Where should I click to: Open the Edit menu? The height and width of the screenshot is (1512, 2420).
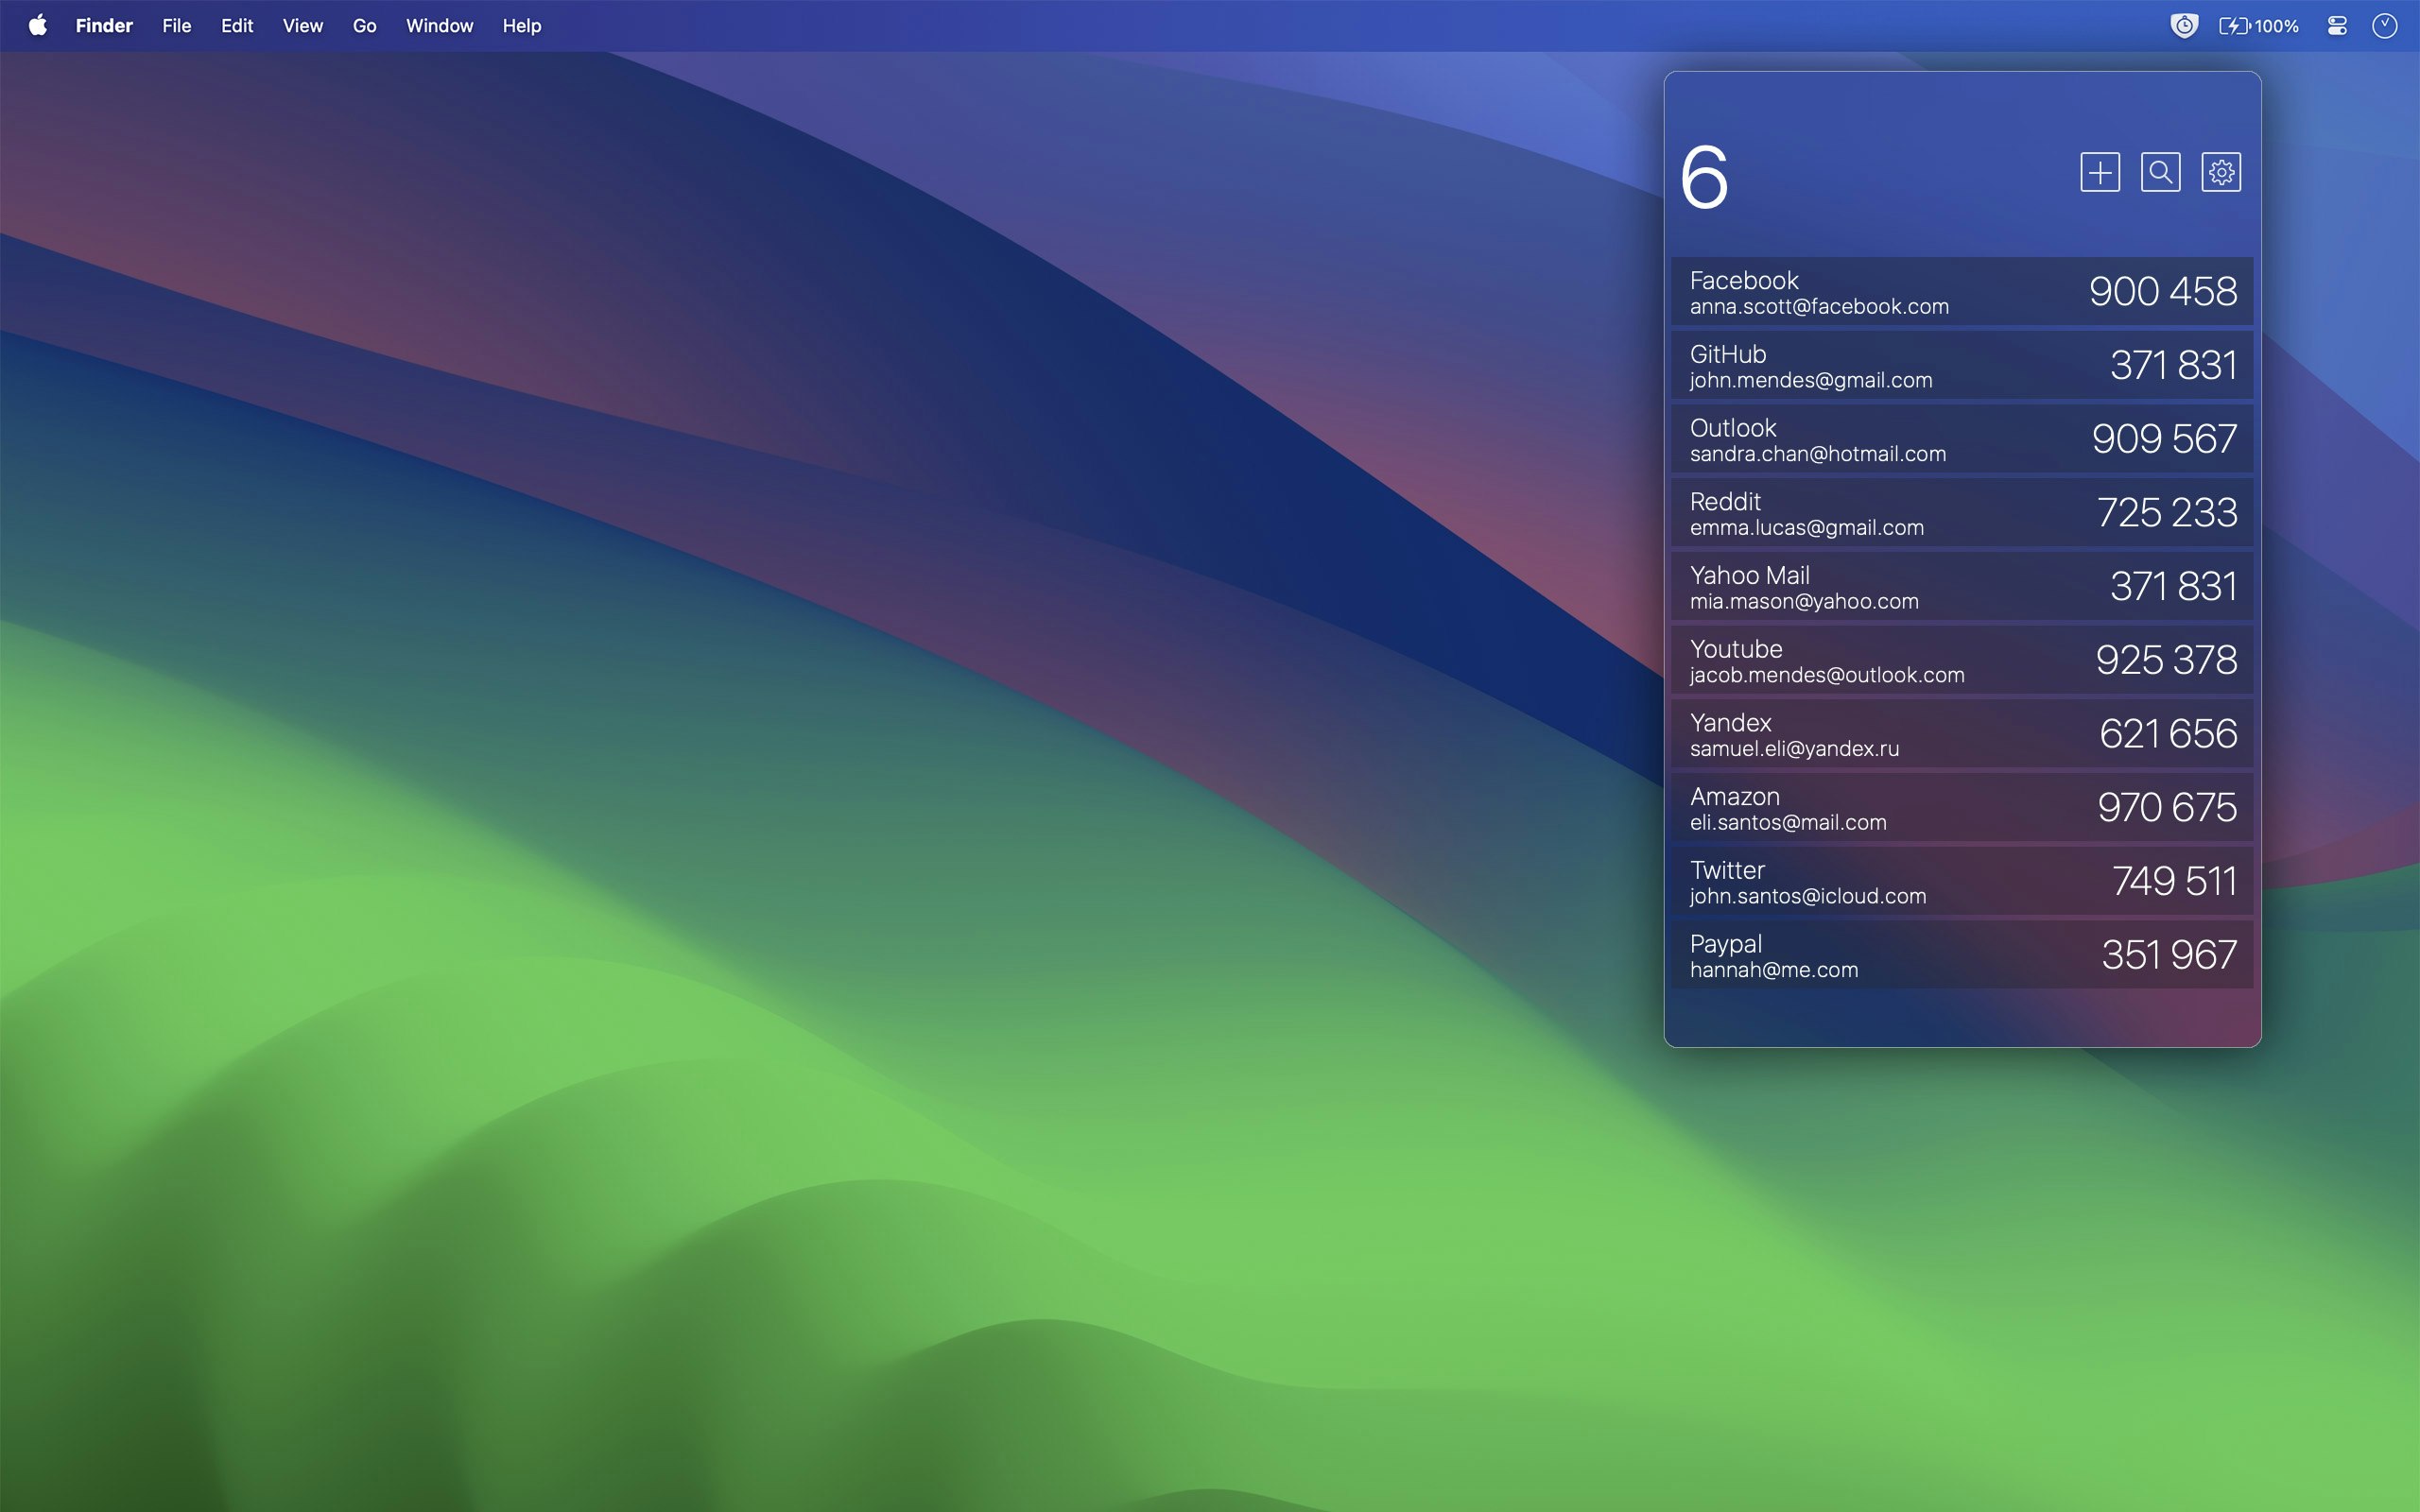coord(237,26)
